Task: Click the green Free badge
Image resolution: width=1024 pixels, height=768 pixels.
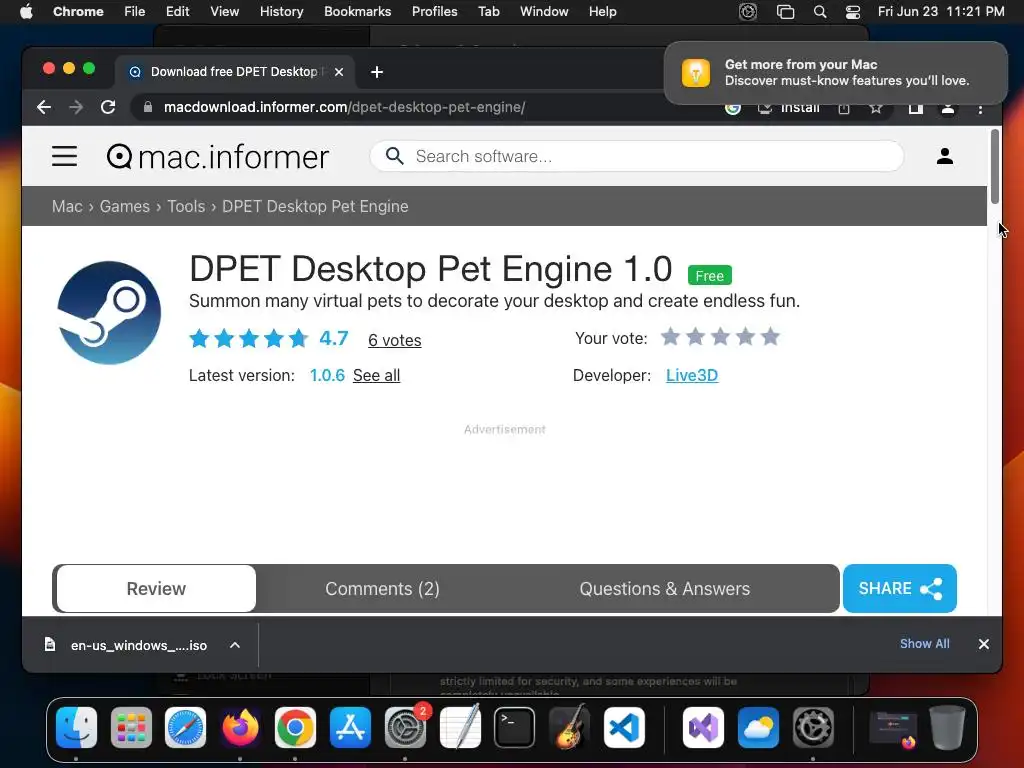Action: tap(709, 276)
